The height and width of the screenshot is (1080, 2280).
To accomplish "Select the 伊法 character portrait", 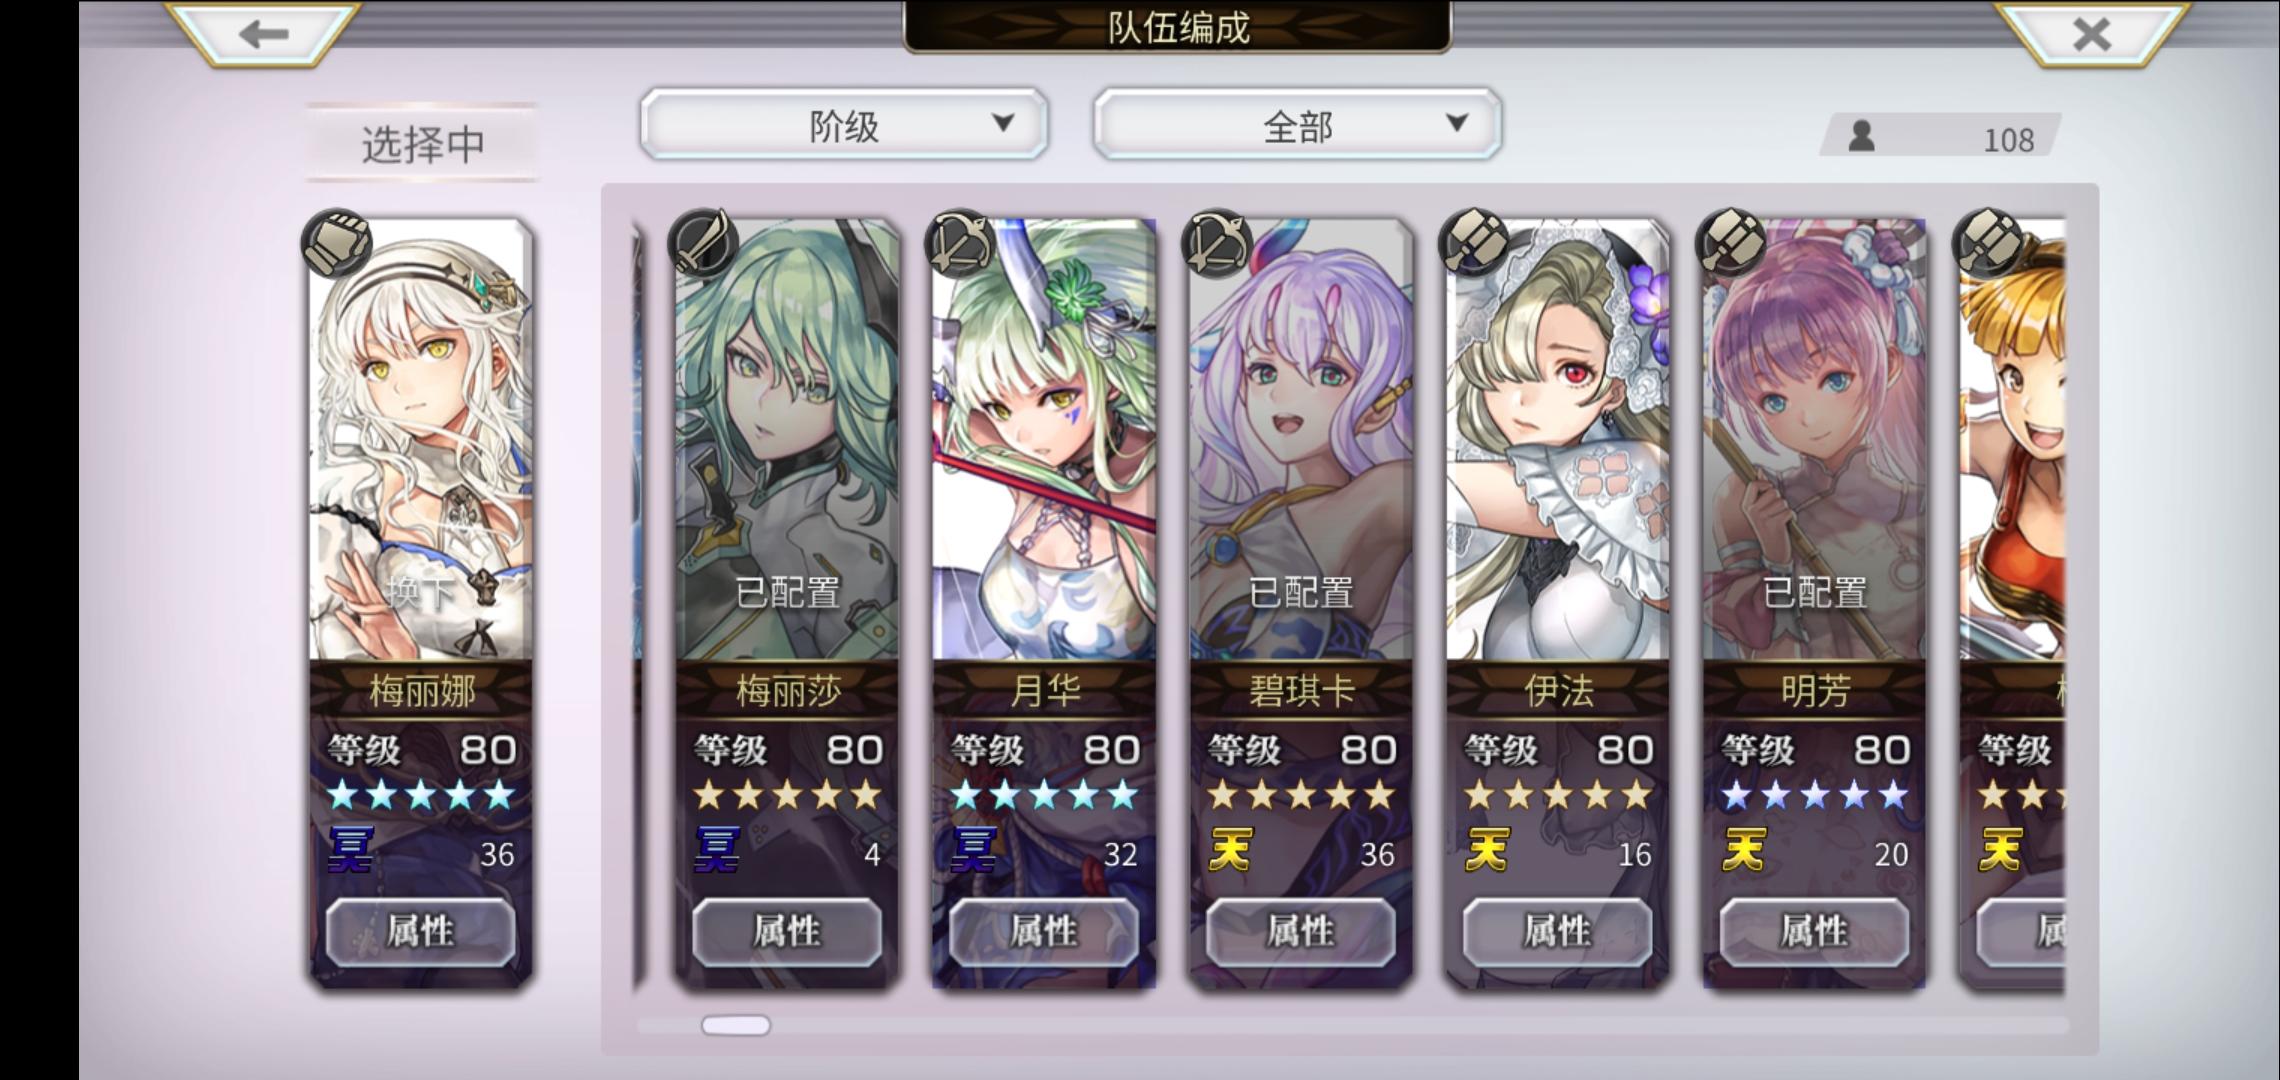I will pyautogui.click(x=1557, y=440).
